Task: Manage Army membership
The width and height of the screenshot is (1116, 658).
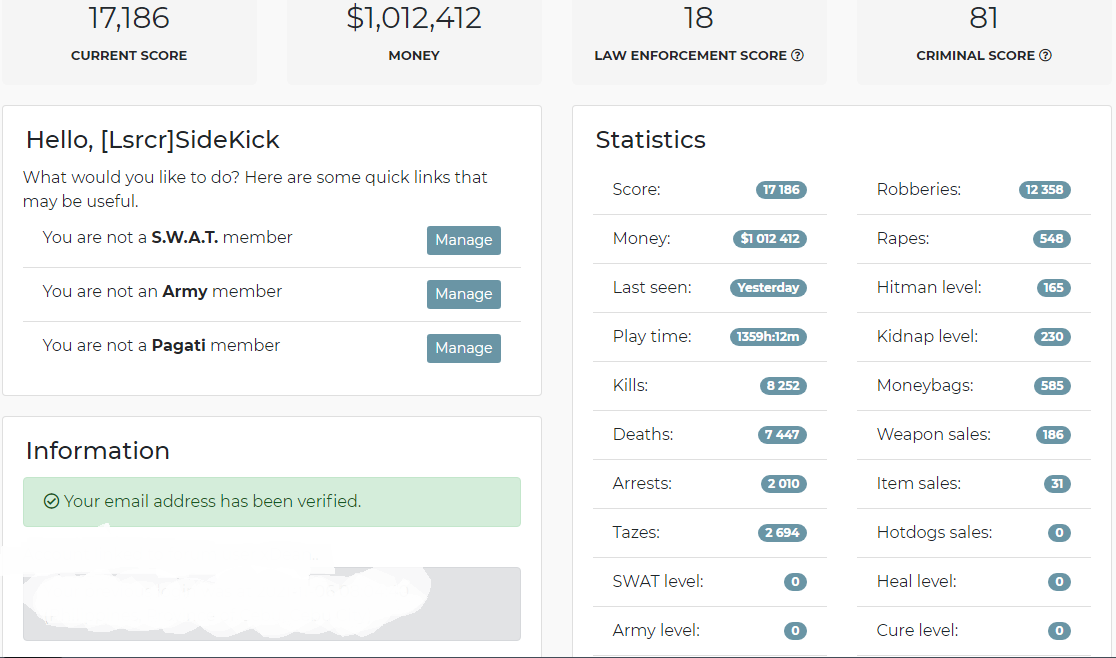Action: [x=463, y=294]
